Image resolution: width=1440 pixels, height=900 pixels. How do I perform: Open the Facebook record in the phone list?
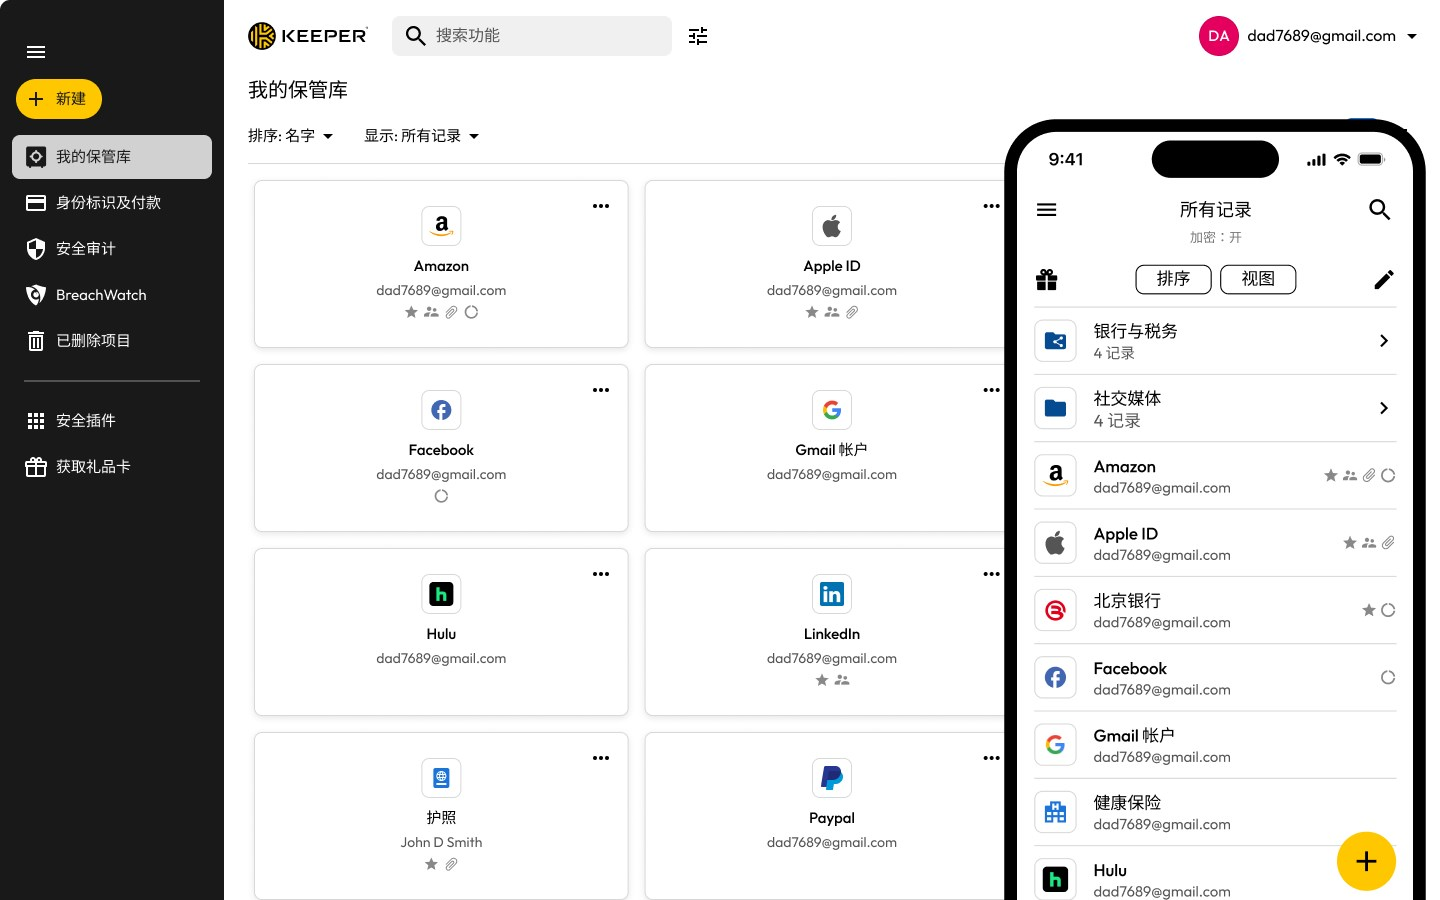1215,678
